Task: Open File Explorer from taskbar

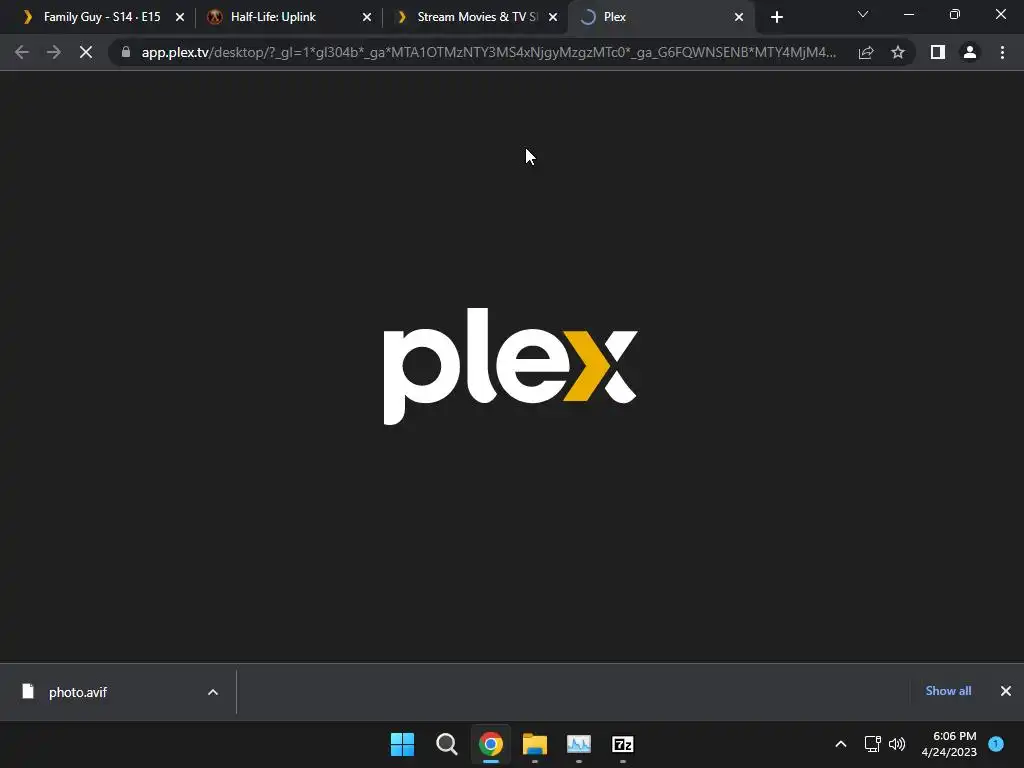Action: [x=535, y=744]
